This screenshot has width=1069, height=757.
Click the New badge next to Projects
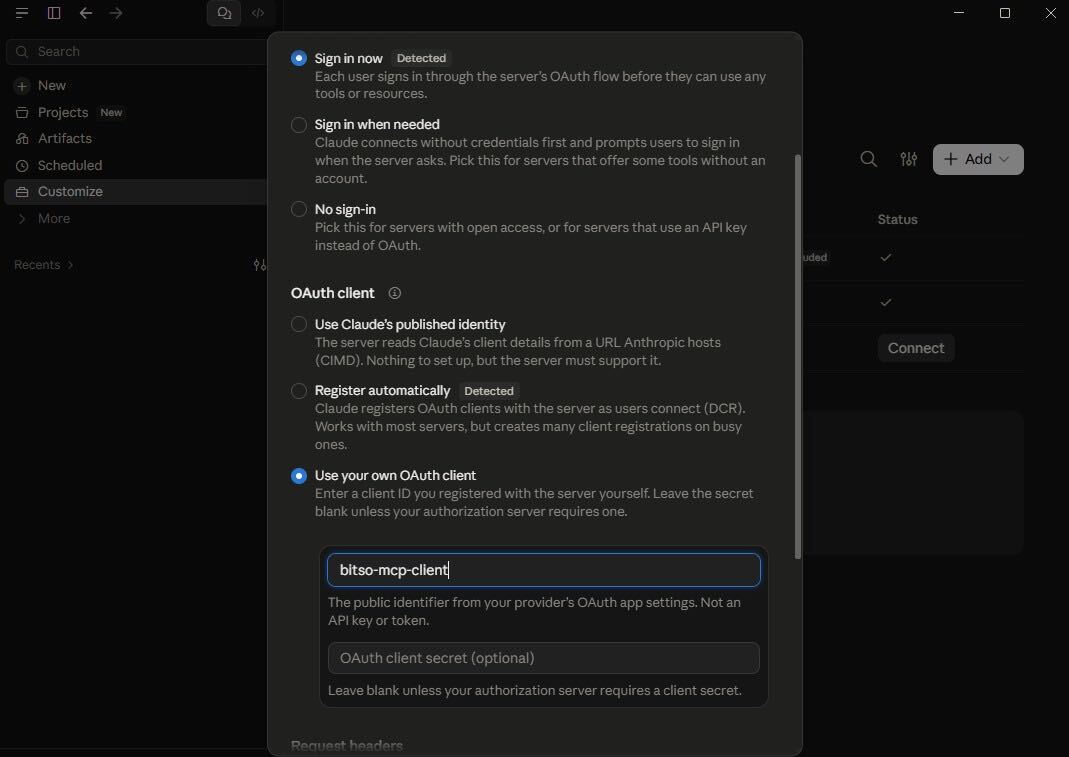(x=111, y=113)
